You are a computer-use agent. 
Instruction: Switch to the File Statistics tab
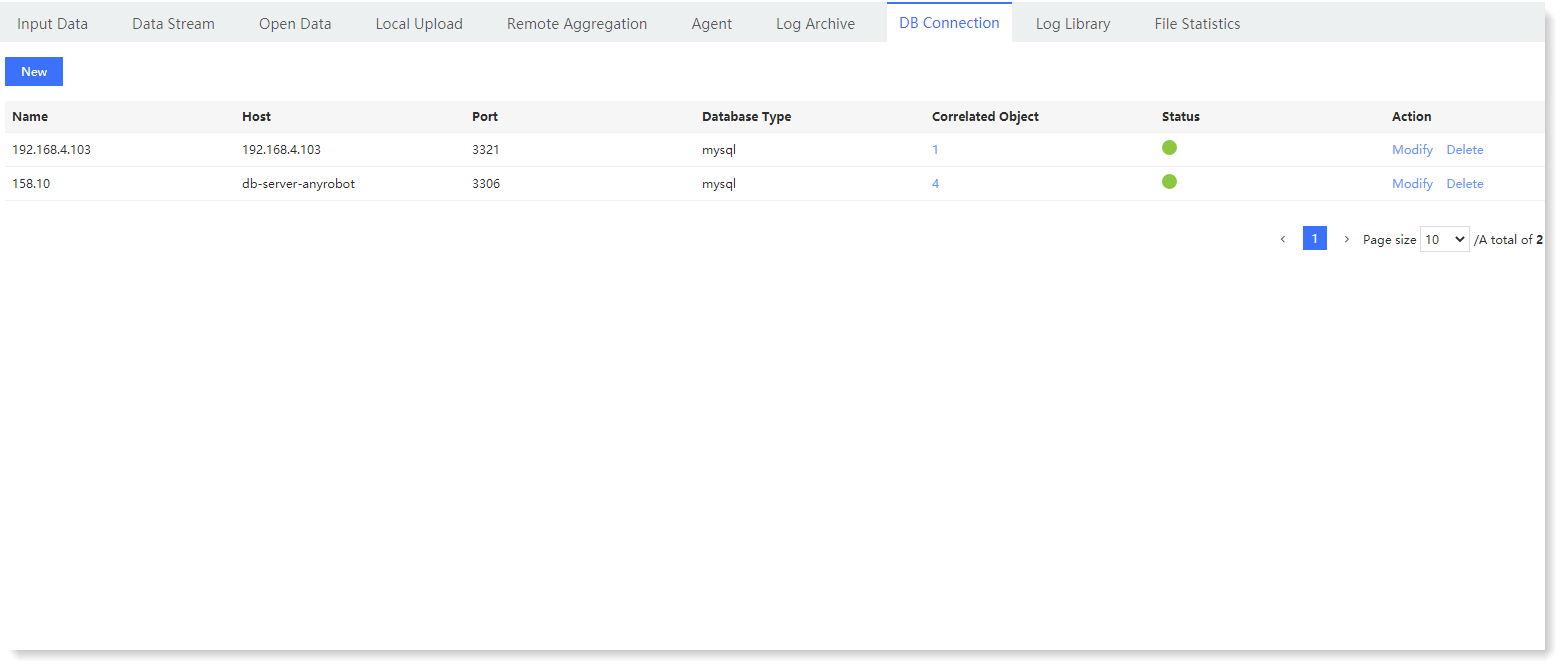pyautogui.click(x=1197, y=24)
